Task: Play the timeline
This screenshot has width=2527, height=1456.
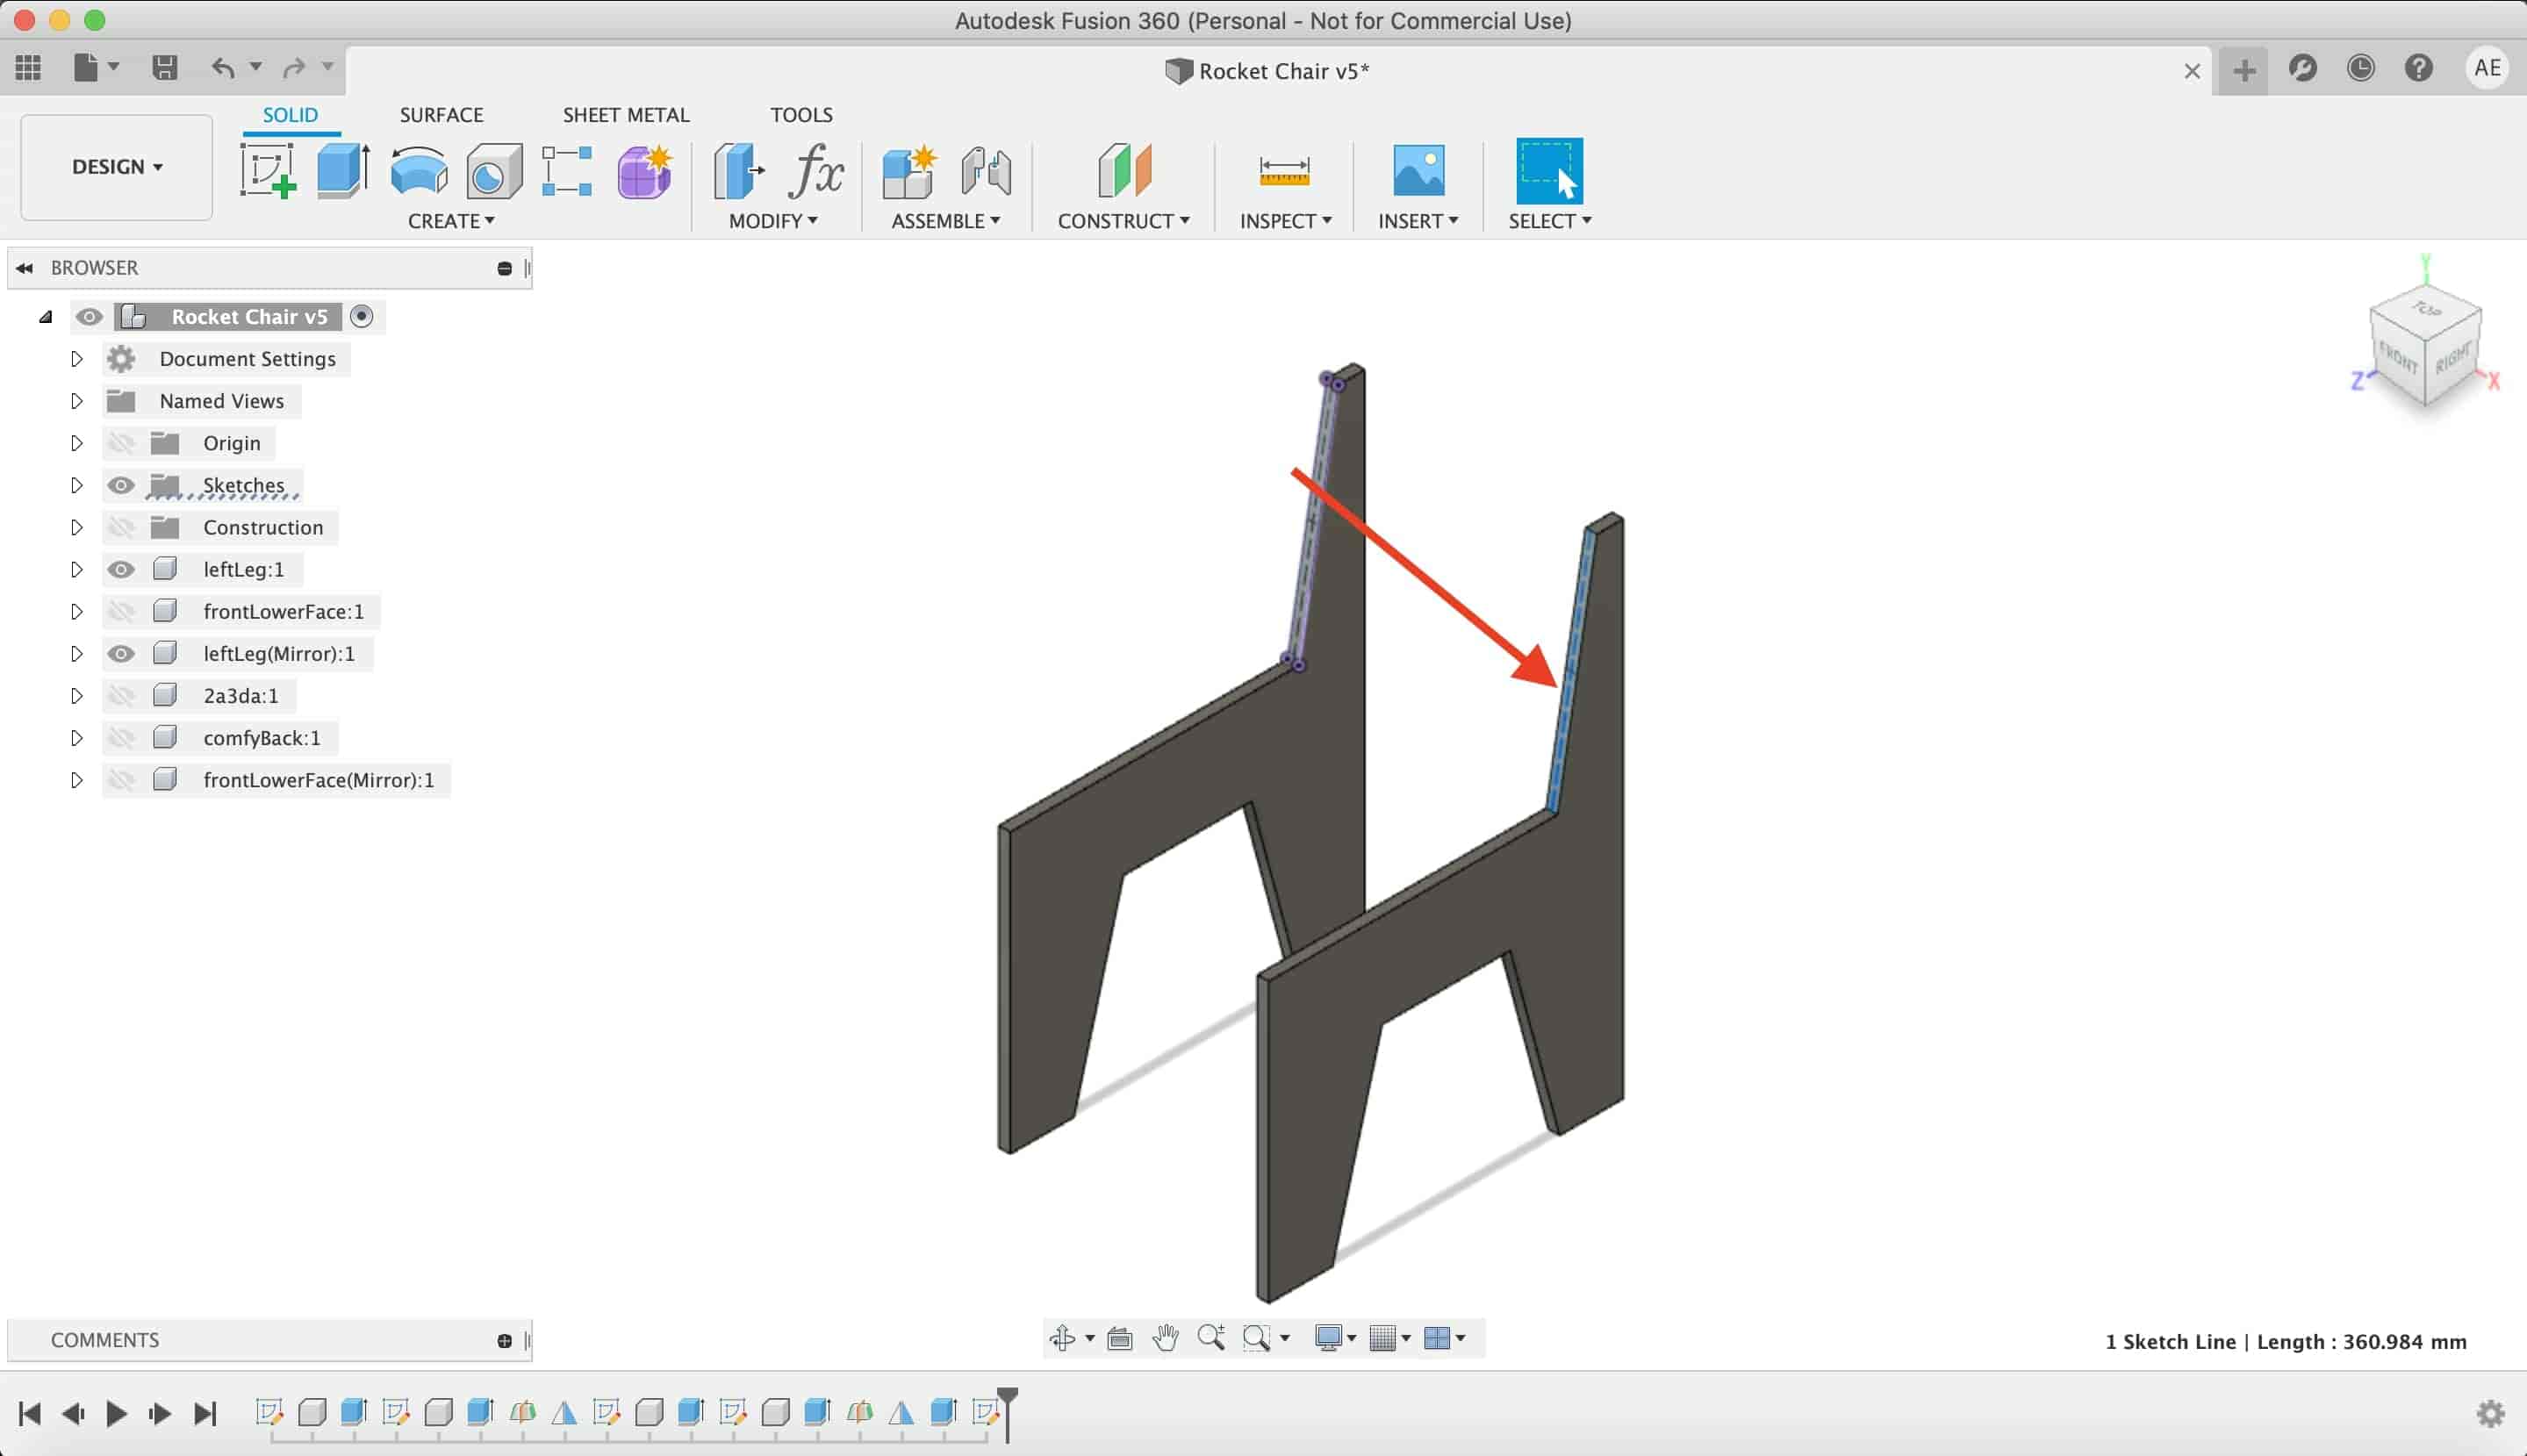Action: tap(116, 1414)
